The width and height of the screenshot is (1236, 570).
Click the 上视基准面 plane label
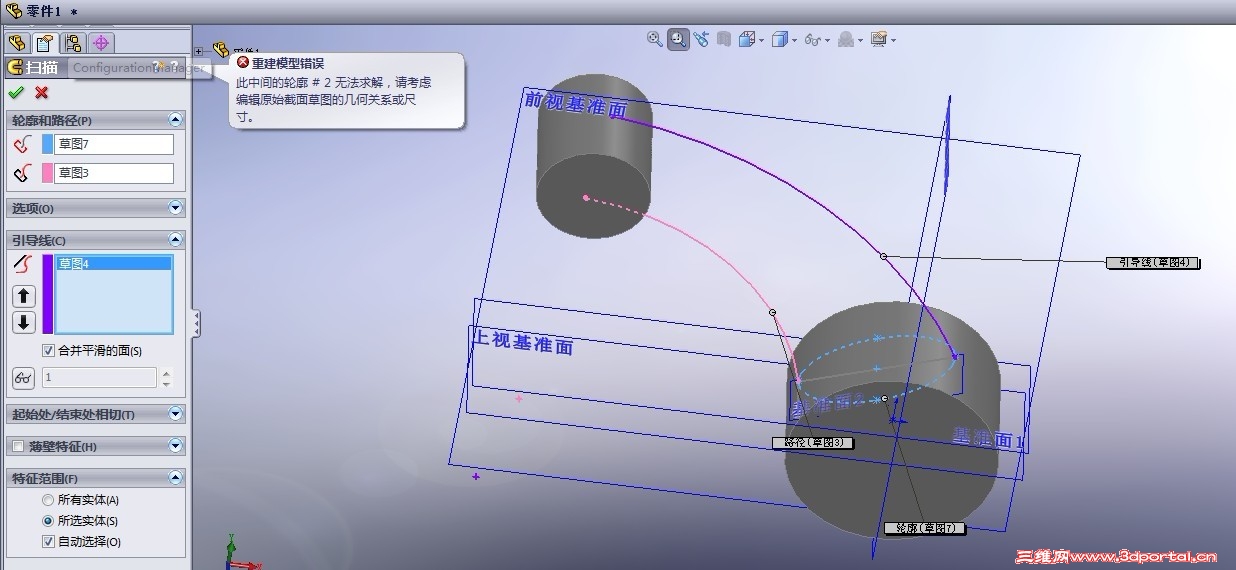click(522, 342)
